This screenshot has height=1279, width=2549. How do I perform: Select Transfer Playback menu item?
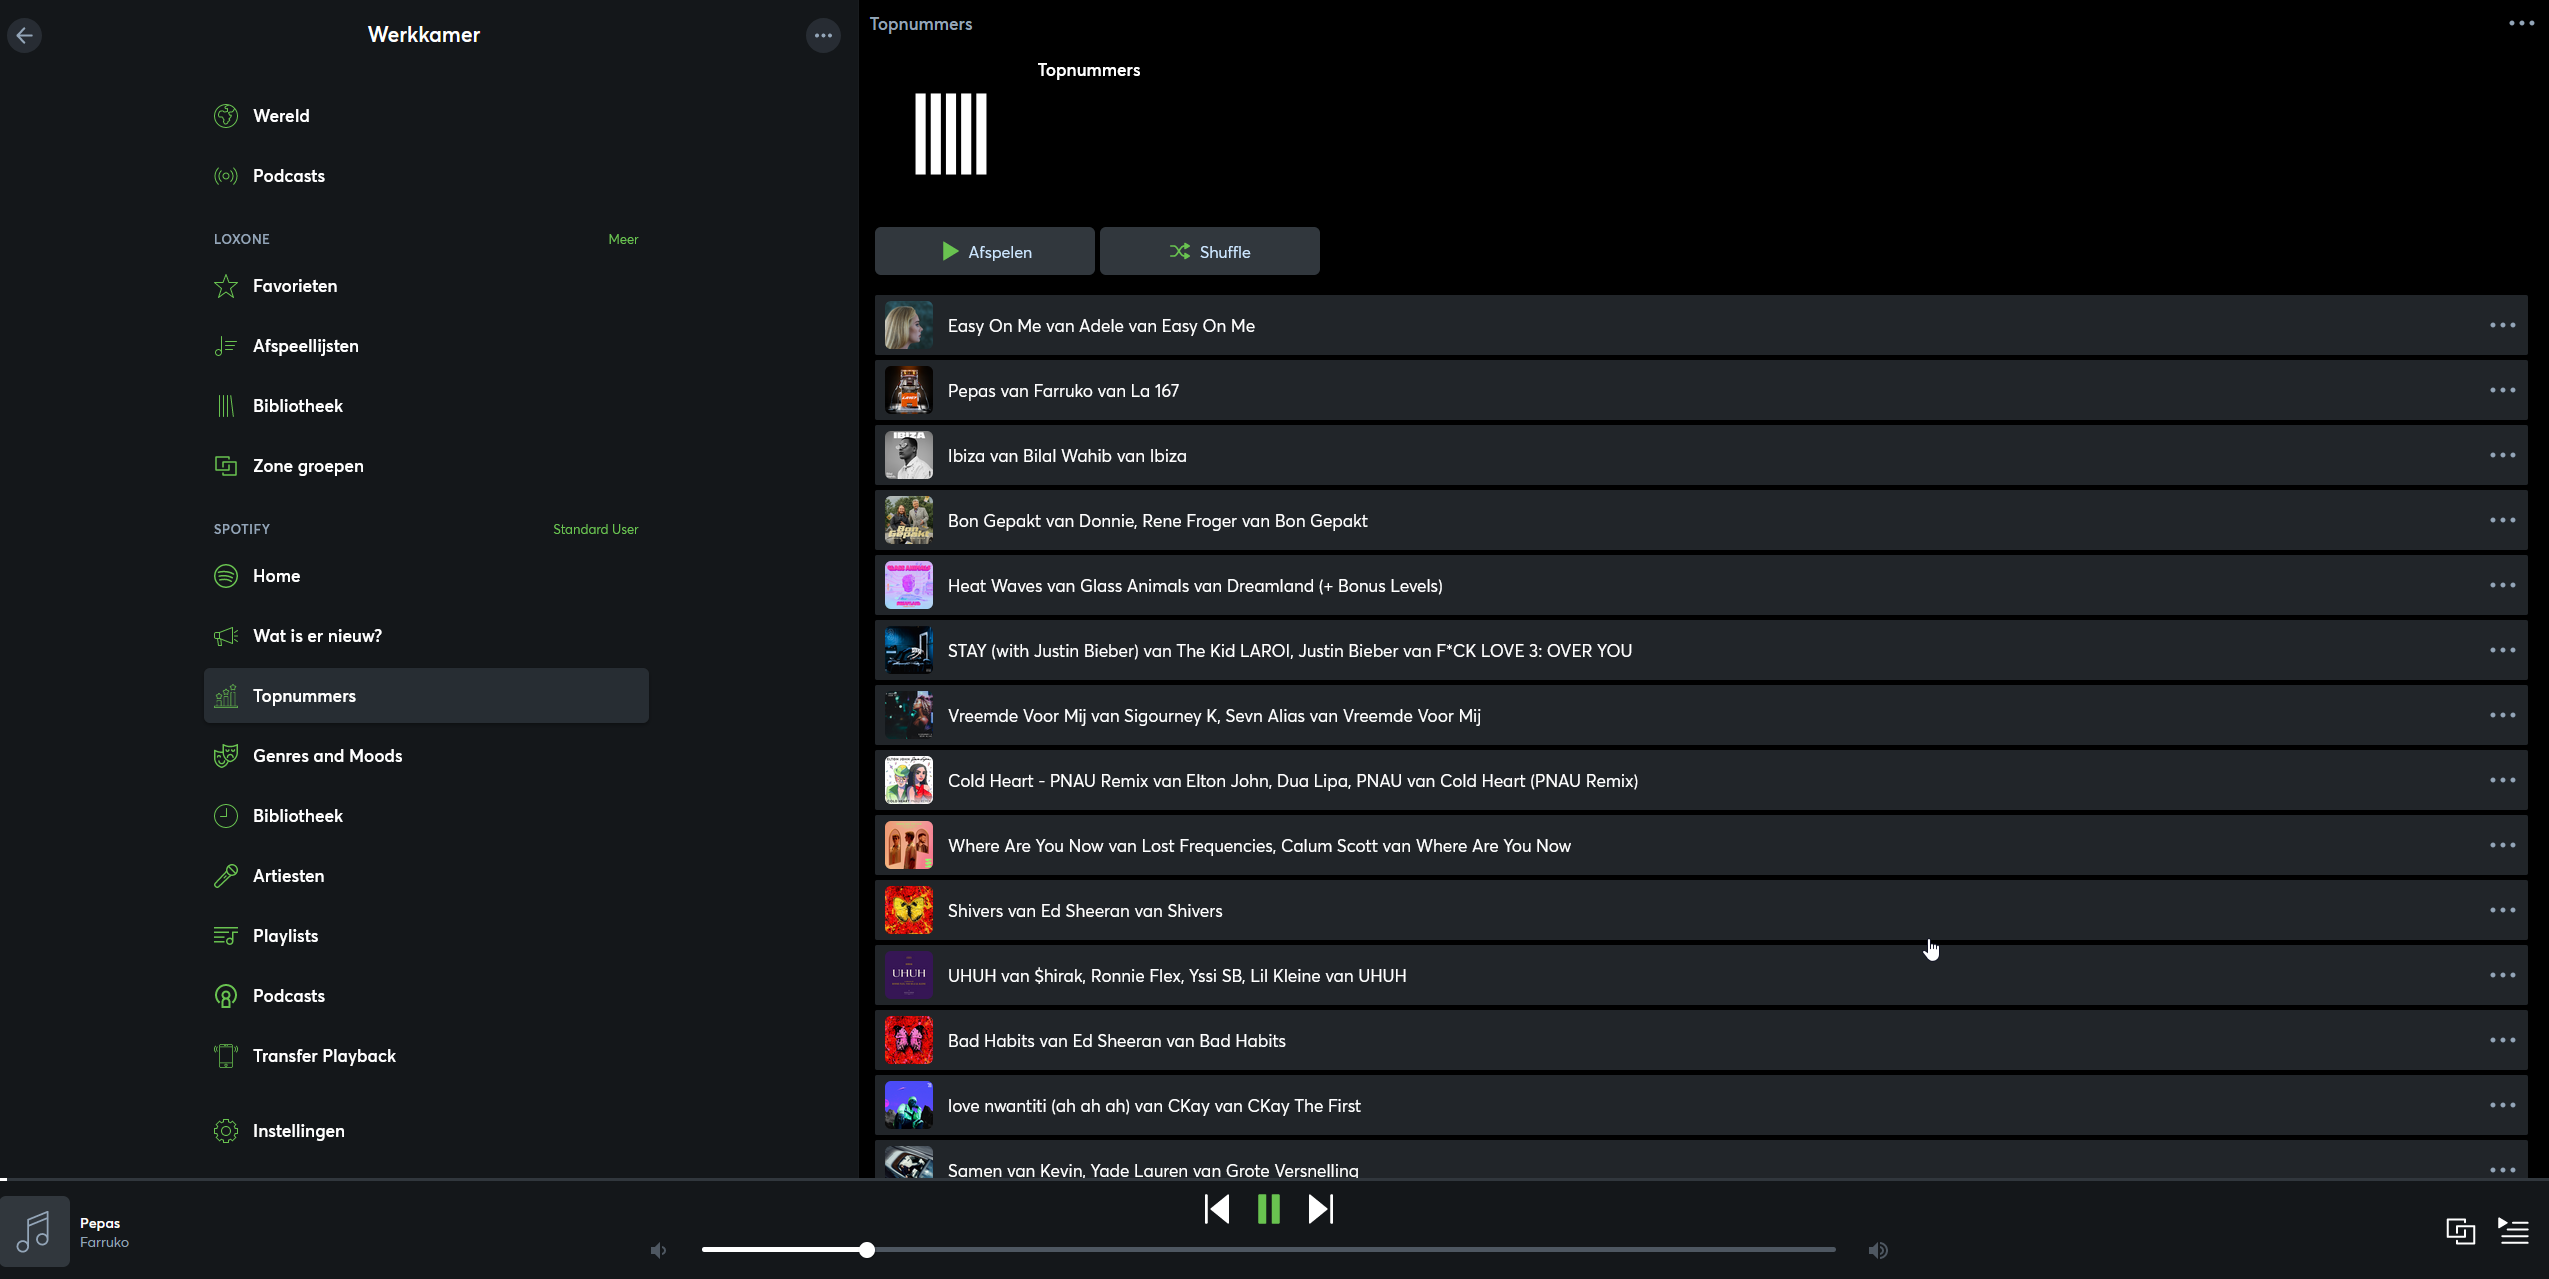[324, 1056]
